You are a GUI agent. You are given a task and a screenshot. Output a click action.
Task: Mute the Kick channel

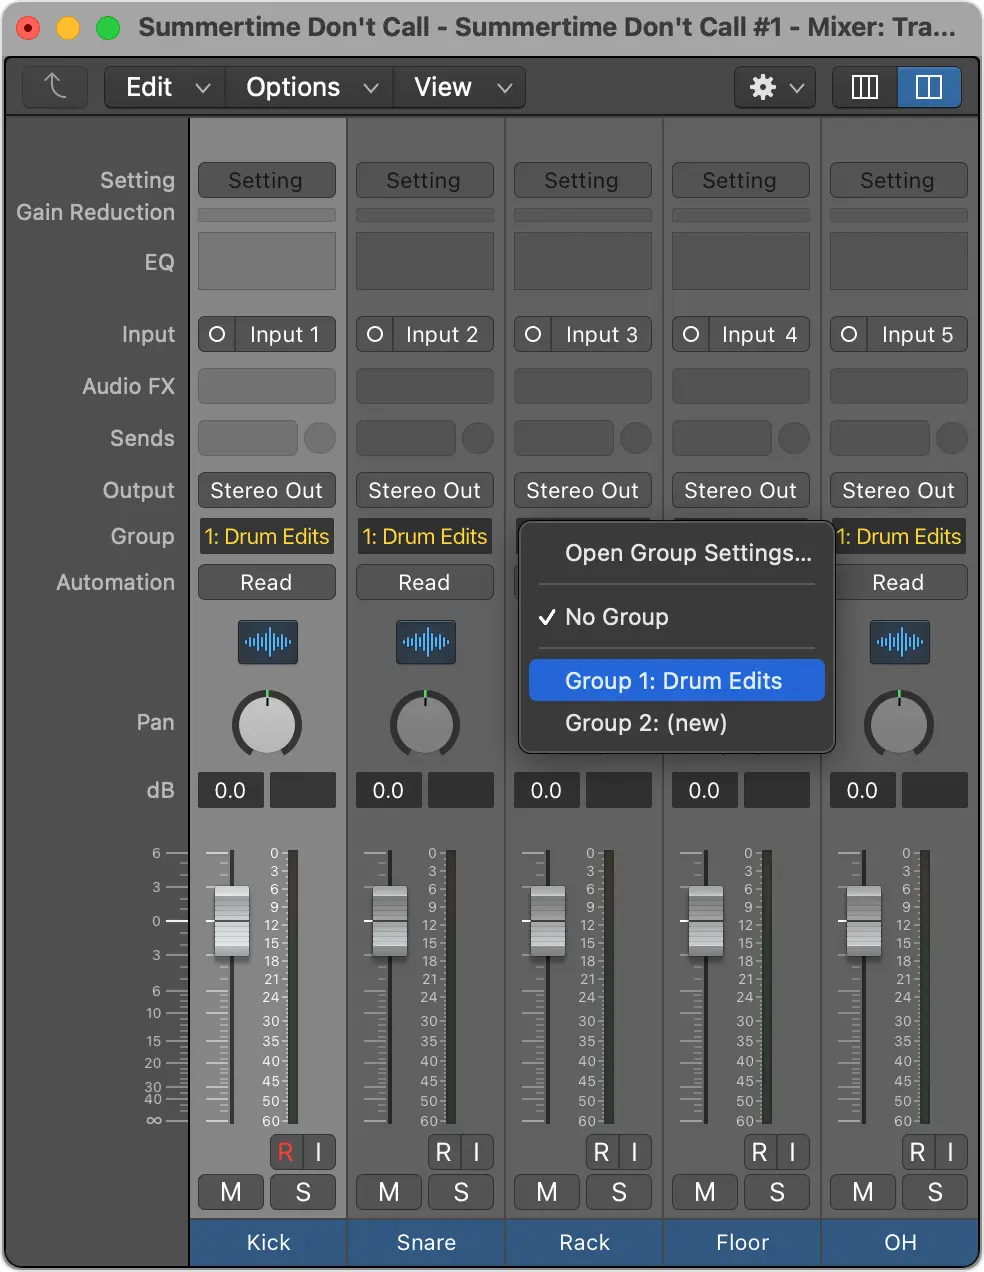230,1192
